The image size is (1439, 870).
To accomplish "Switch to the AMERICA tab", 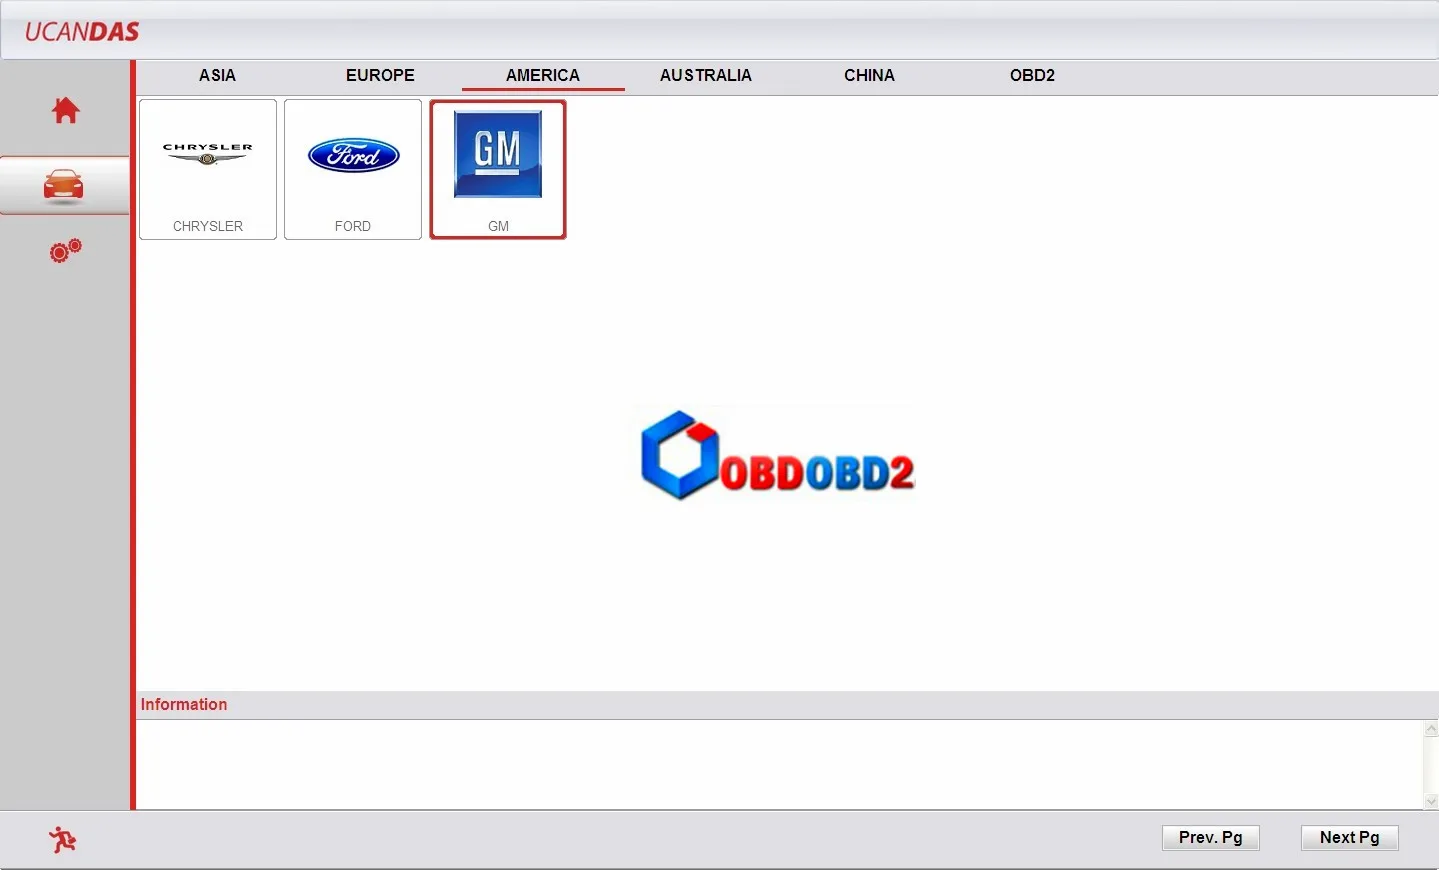I will (x=543, y=75).
